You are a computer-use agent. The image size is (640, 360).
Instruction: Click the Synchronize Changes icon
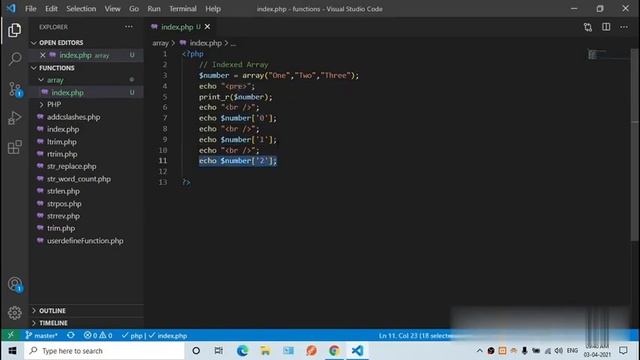point(71,336)
